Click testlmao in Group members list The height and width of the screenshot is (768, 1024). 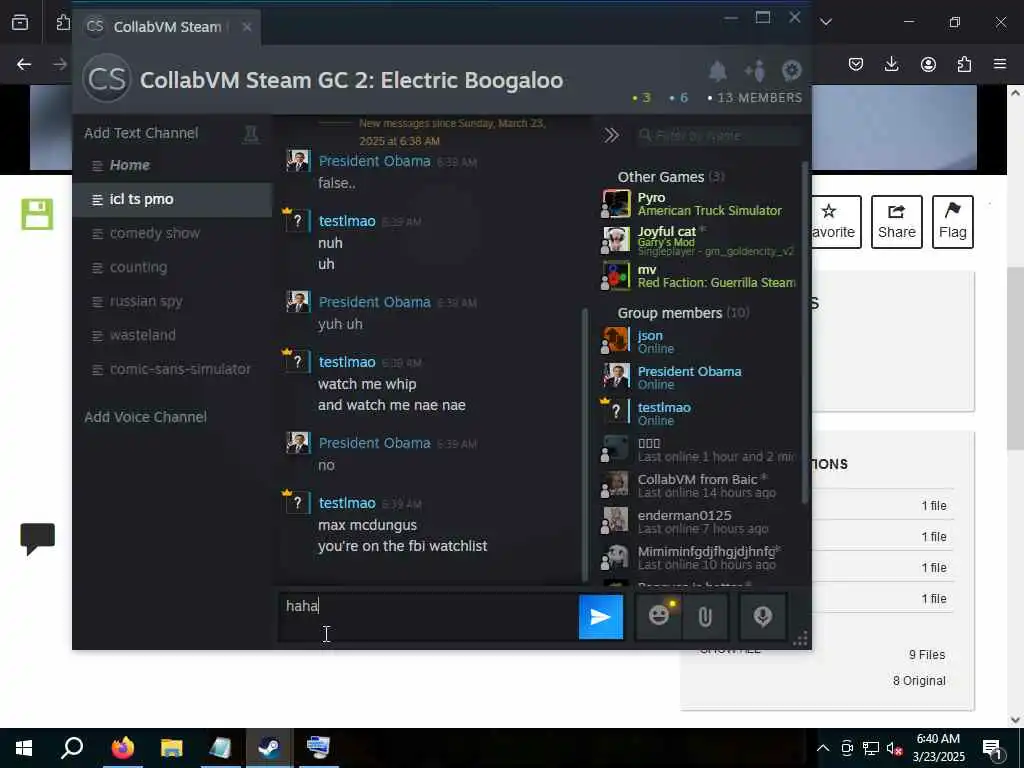699,413
